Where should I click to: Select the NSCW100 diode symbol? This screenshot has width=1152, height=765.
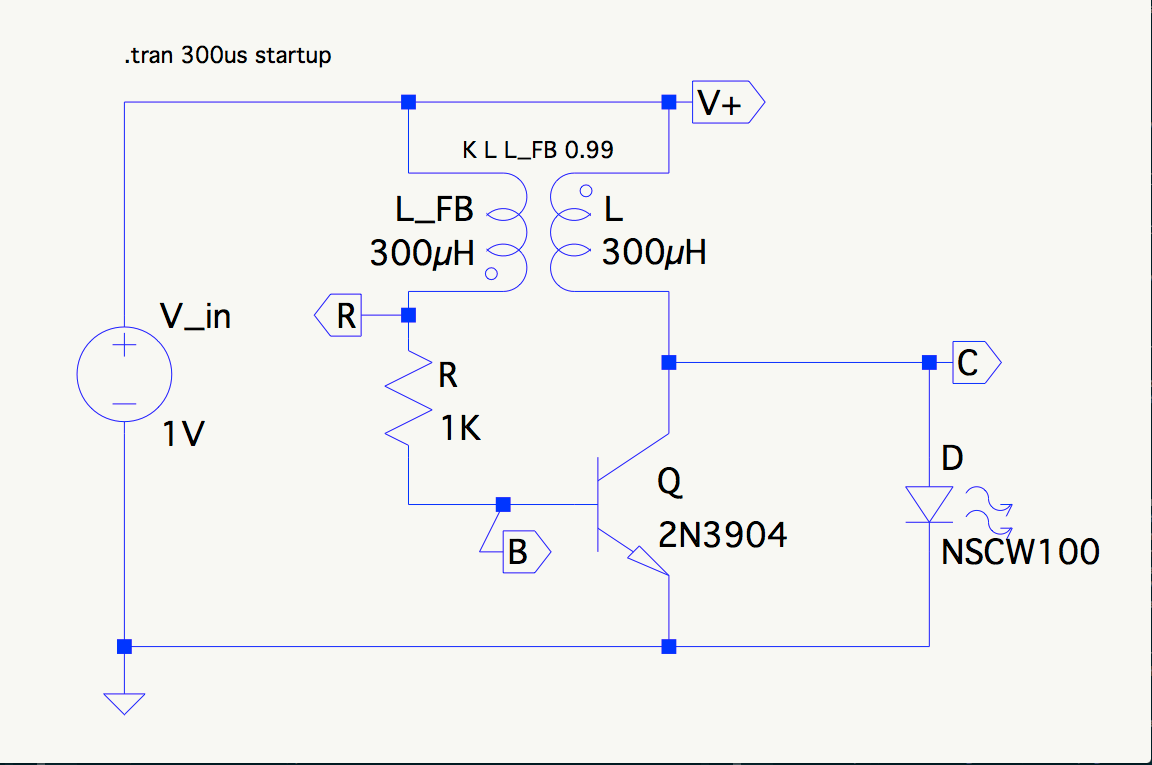point(929,503)
